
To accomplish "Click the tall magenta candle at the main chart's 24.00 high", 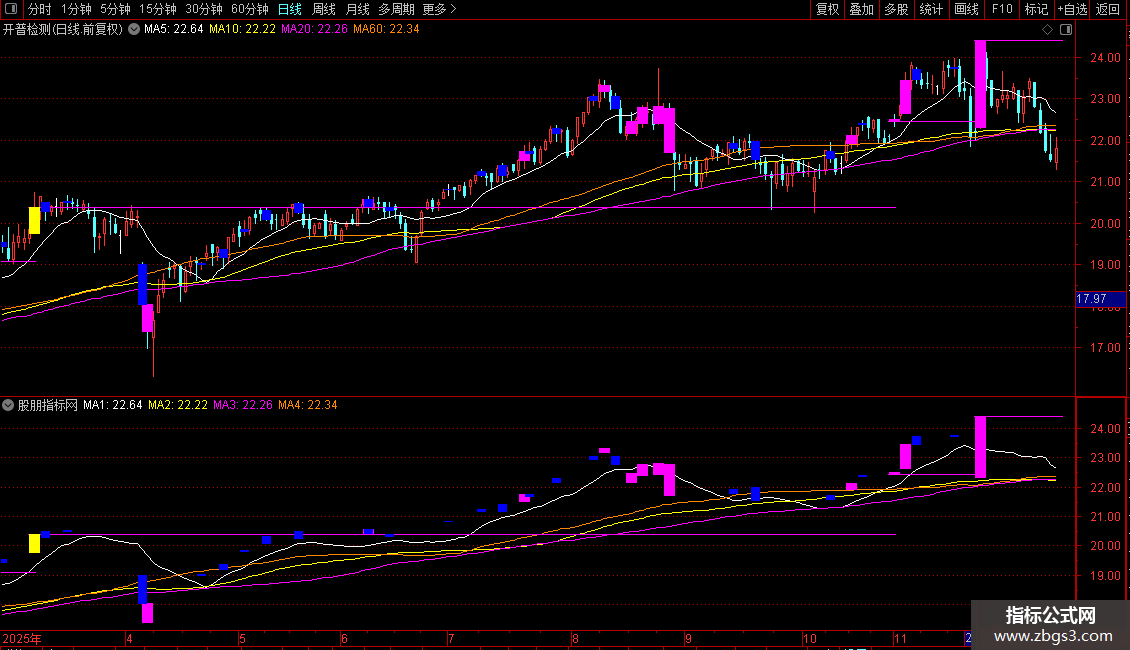I will (980, 84).
